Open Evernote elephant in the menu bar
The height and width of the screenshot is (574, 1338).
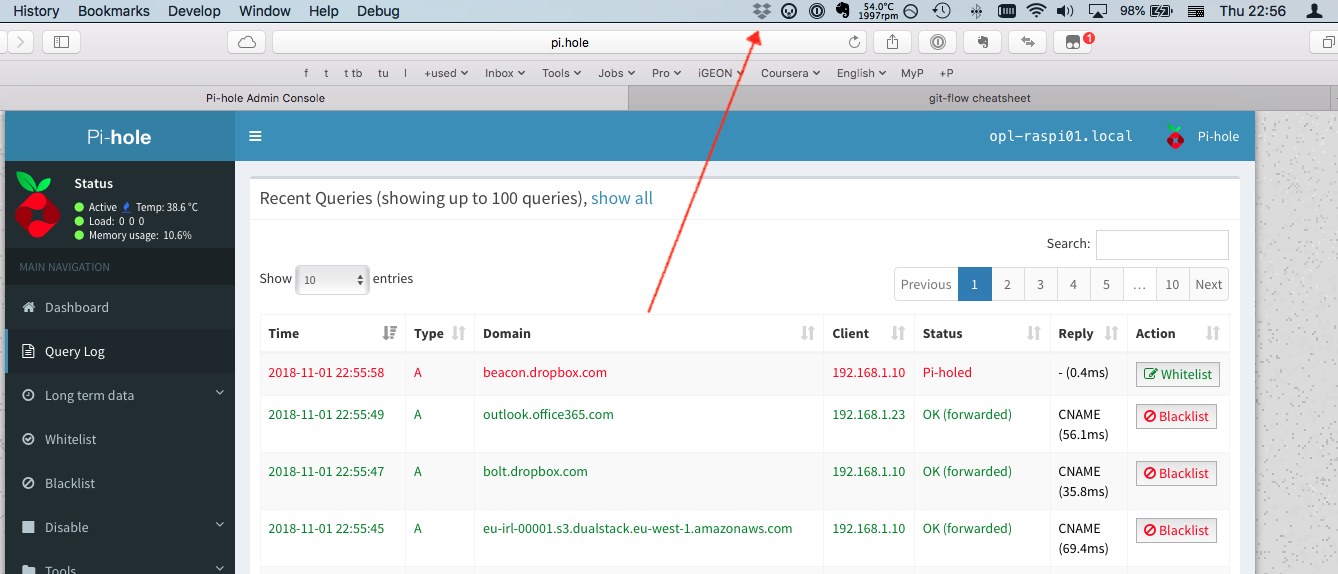[x=842, y=11]
